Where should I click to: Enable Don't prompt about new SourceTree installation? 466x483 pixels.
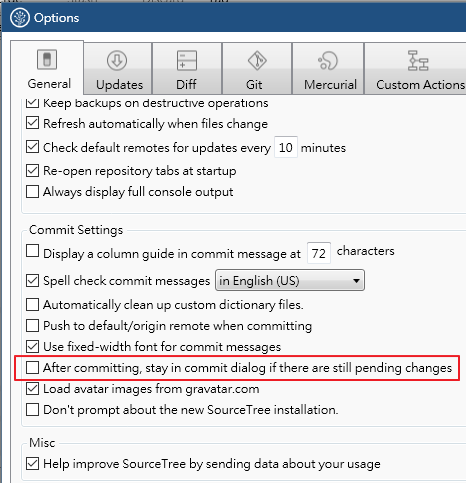(x=32, y=409)
